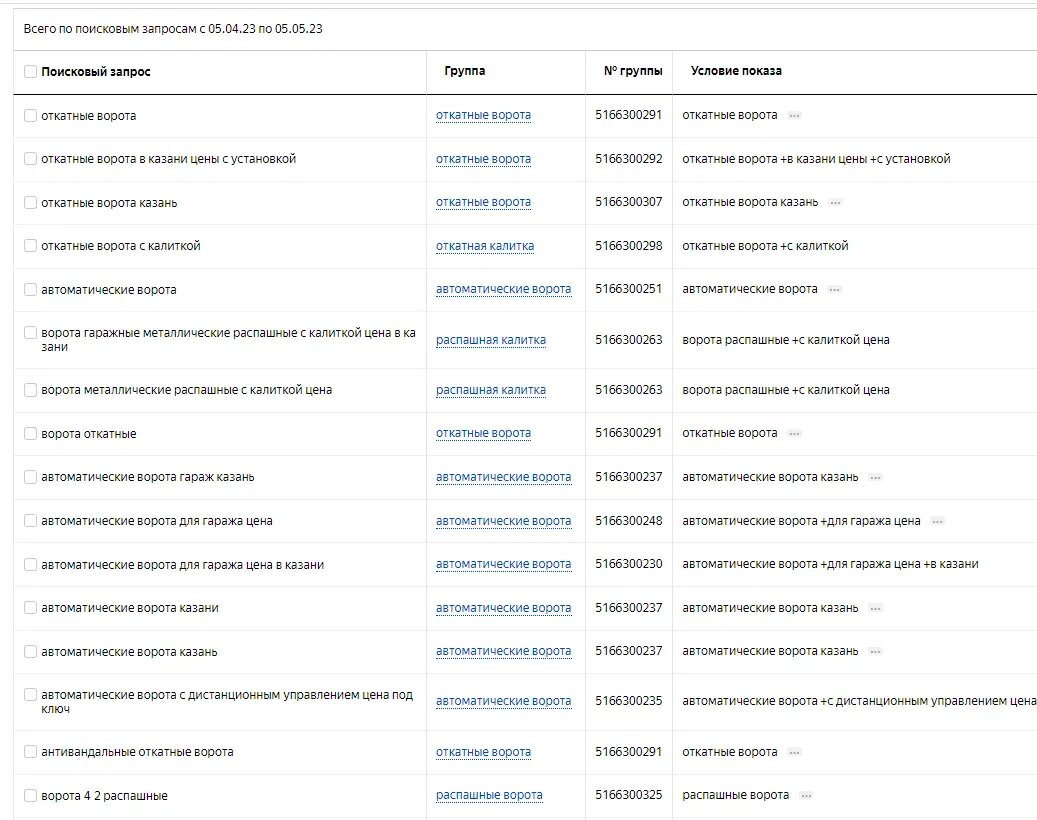Mark the 'автоматические ворота казани' checkbox

tap(30, 608)
